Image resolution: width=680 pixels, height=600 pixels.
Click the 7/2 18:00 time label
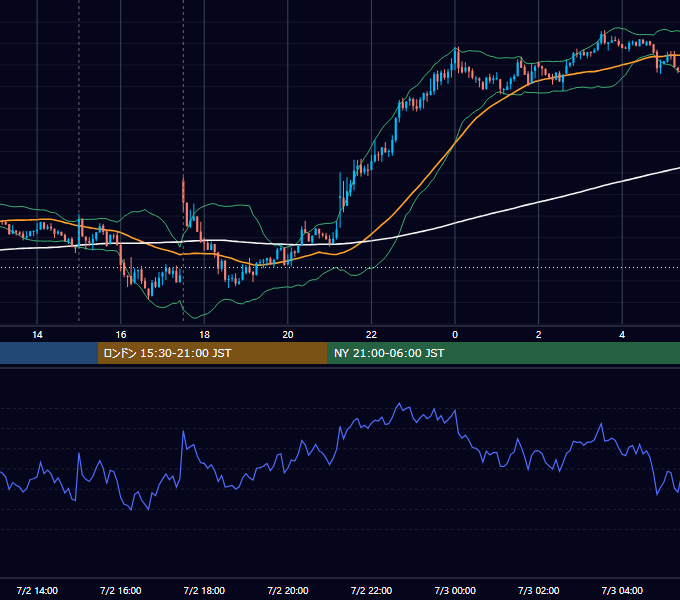coord(204,590)
